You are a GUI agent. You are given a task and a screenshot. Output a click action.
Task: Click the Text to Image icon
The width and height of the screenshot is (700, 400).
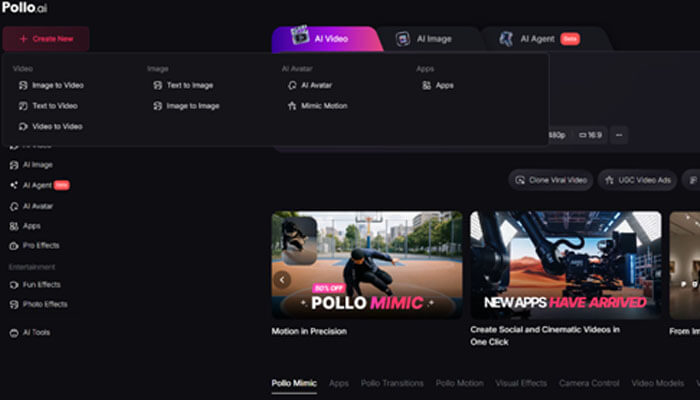(158, 85)
